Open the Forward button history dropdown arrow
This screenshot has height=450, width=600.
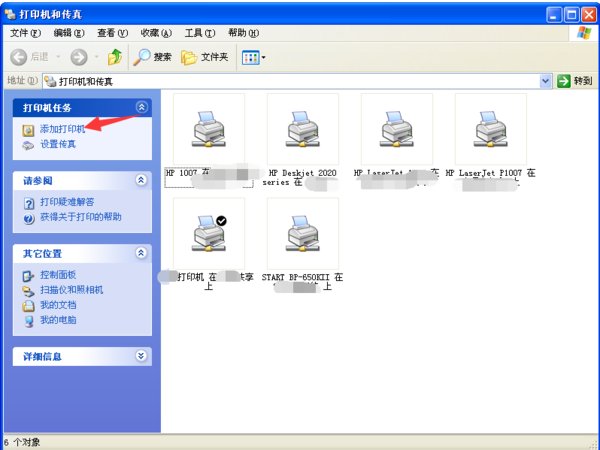tap(96, 57)
